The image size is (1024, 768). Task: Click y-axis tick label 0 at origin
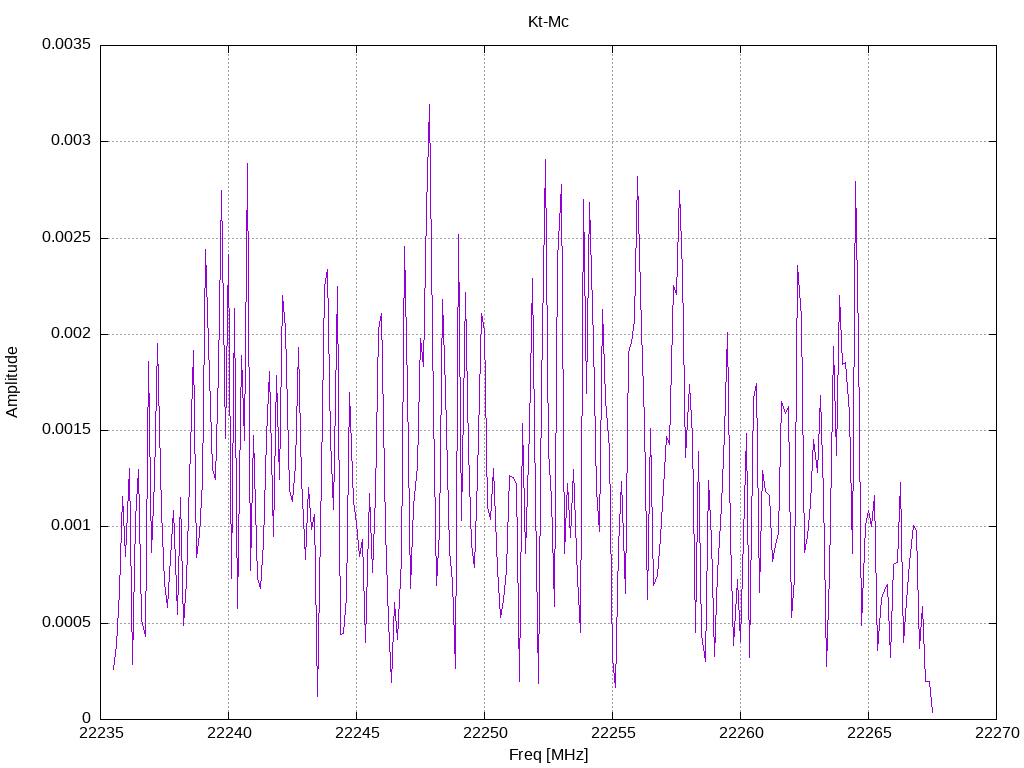click(87, 718)
